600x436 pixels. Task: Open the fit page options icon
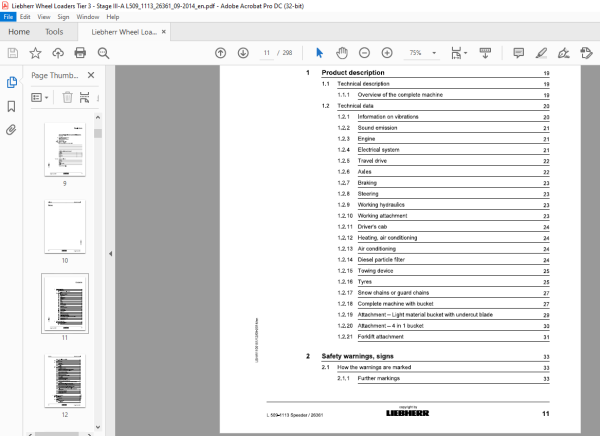[457, 53]
